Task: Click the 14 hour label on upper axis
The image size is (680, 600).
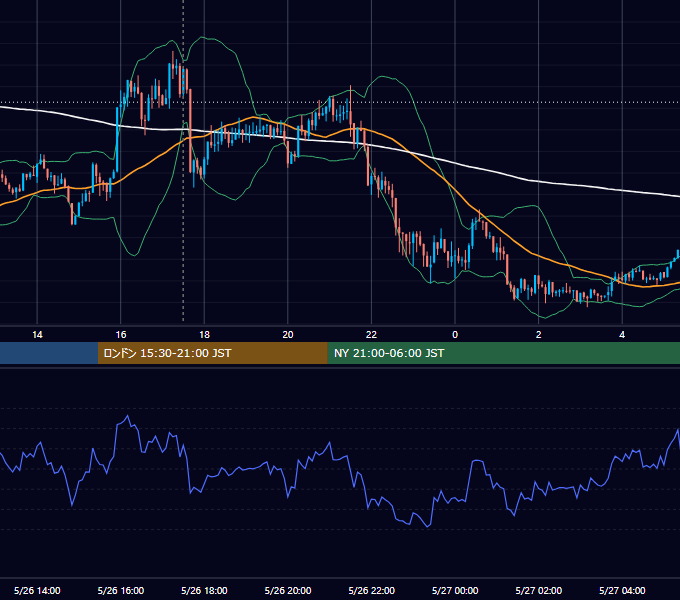Action: pyautogui.click(x=37, y=335)
